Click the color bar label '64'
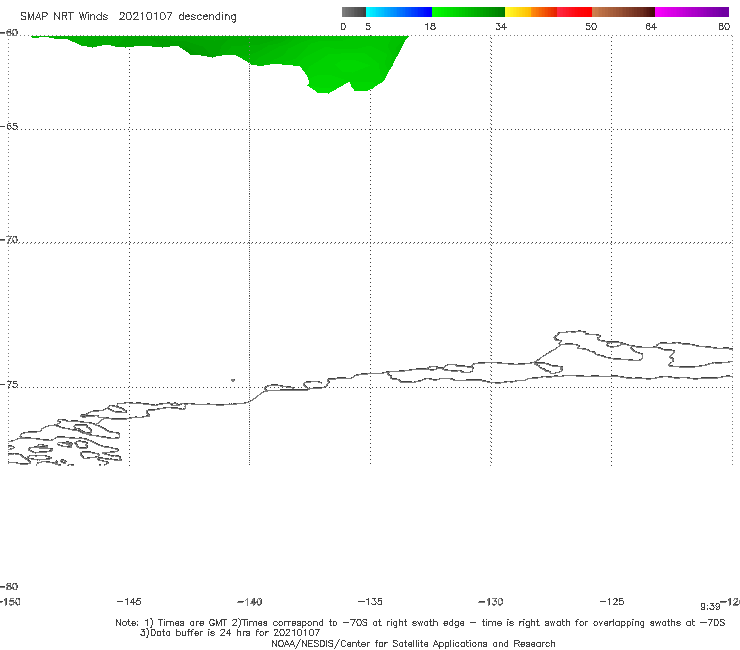Viewport: 740px width, 650px height. click(x=651, y=26)
